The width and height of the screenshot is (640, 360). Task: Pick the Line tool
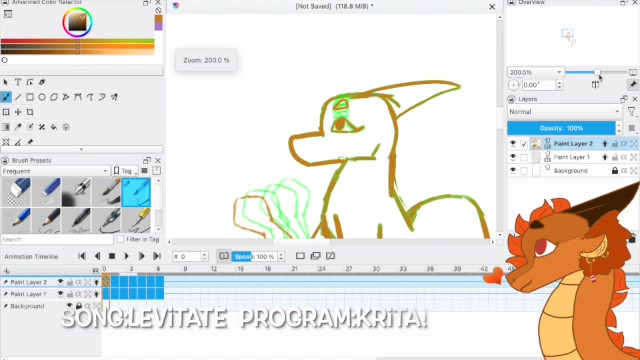[x=18, y=97]
